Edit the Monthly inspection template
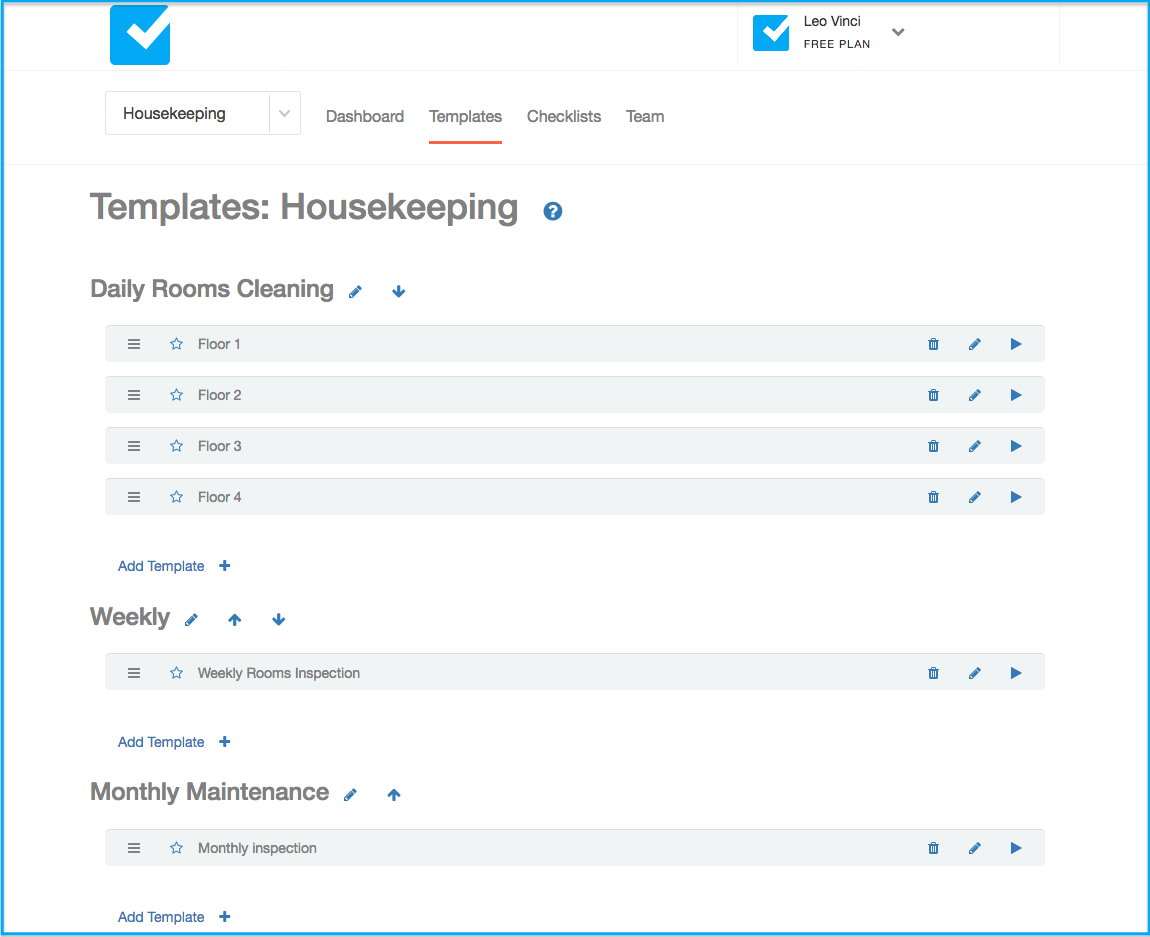The width and height of the screenshot is (1150, 937). click(x=974, y=848)
